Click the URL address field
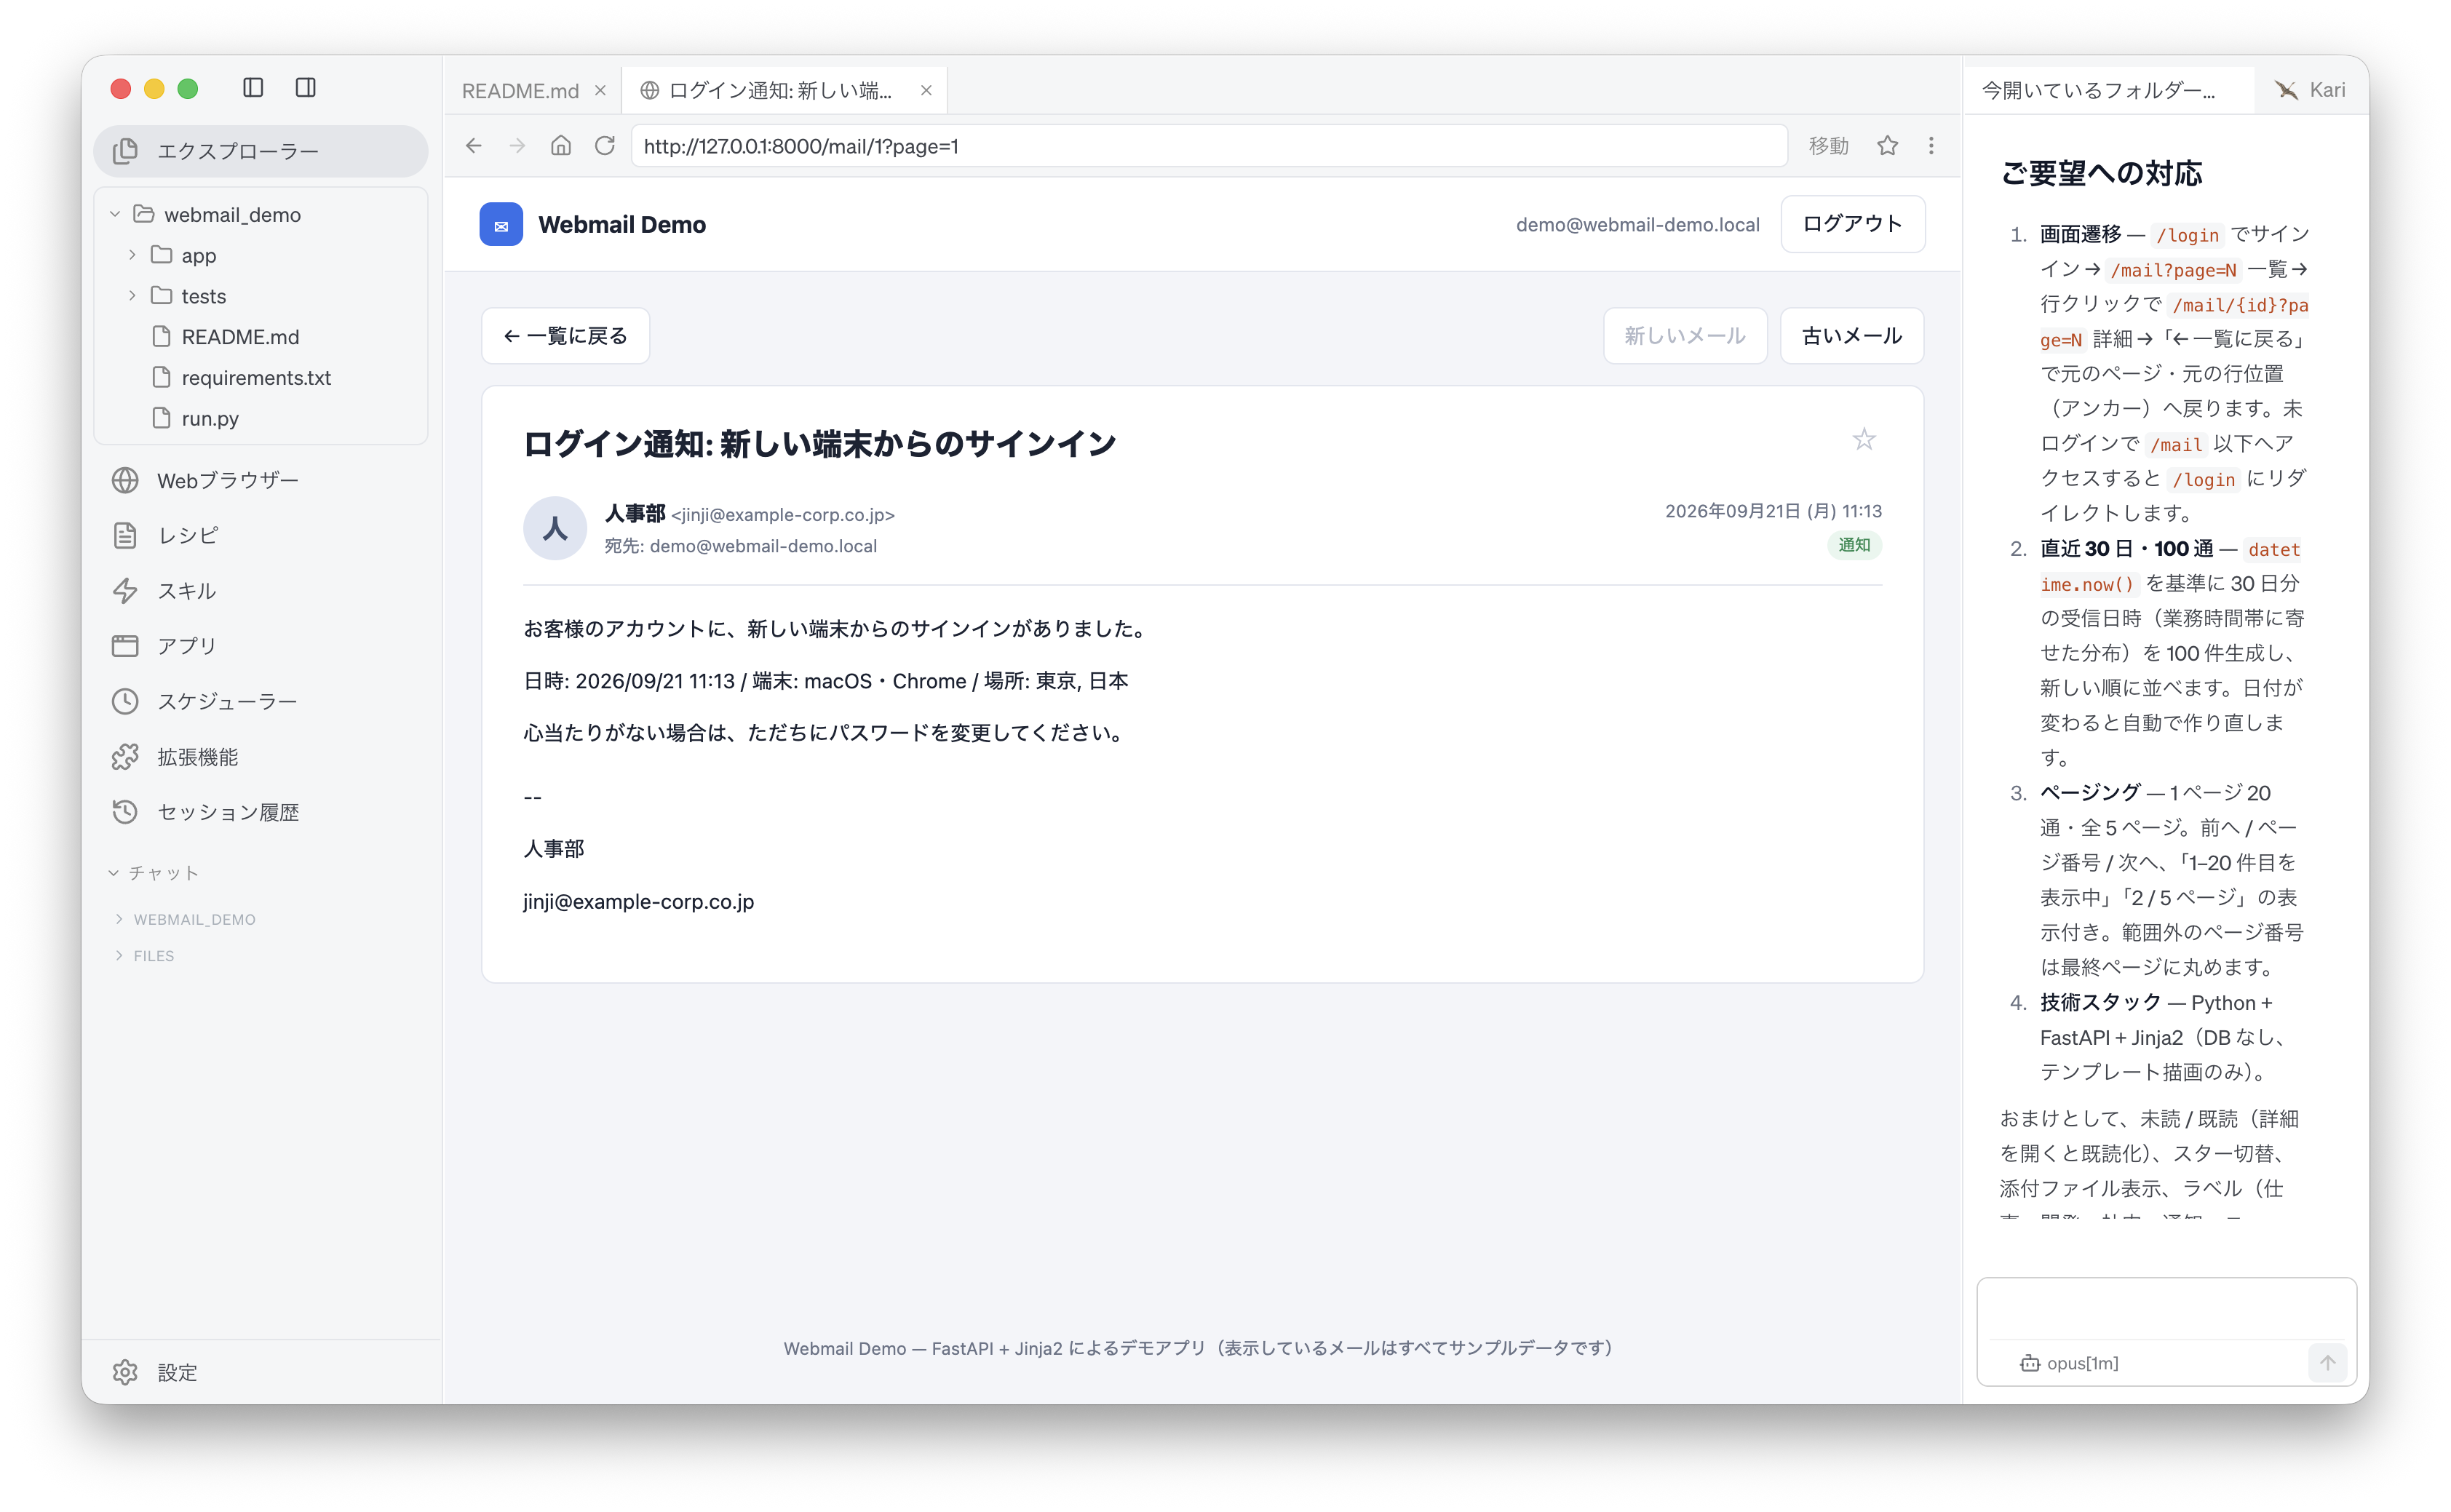The height and width of the screenshot is (1512, 2451). (1208, 146)
